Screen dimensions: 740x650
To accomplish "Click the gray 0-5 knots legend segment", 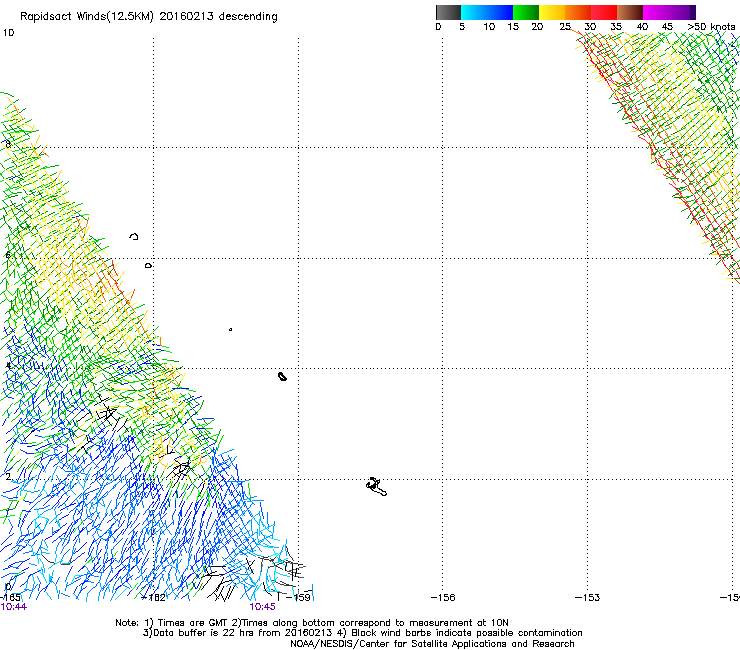I will (448, 12).
